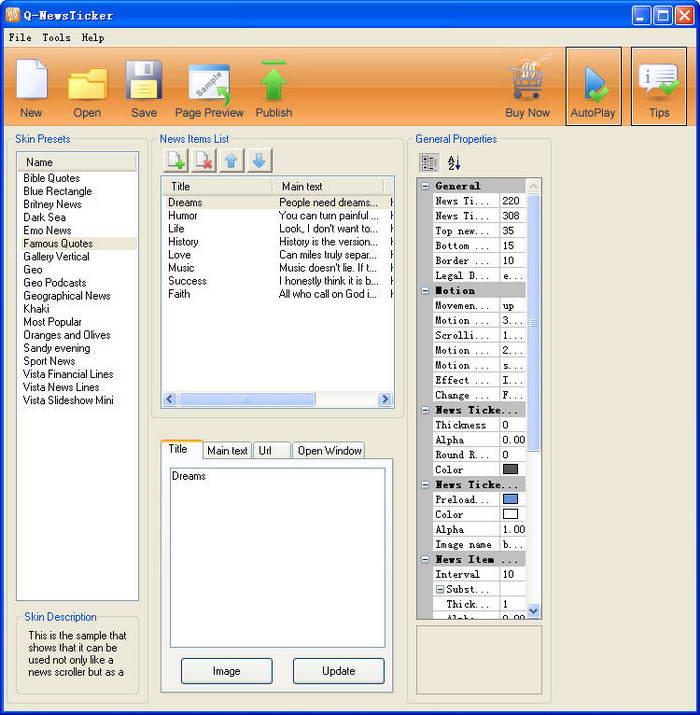The height and width of the screenshot is (715, 700).
Task: Open the File menu
Action: click(20, 38)
